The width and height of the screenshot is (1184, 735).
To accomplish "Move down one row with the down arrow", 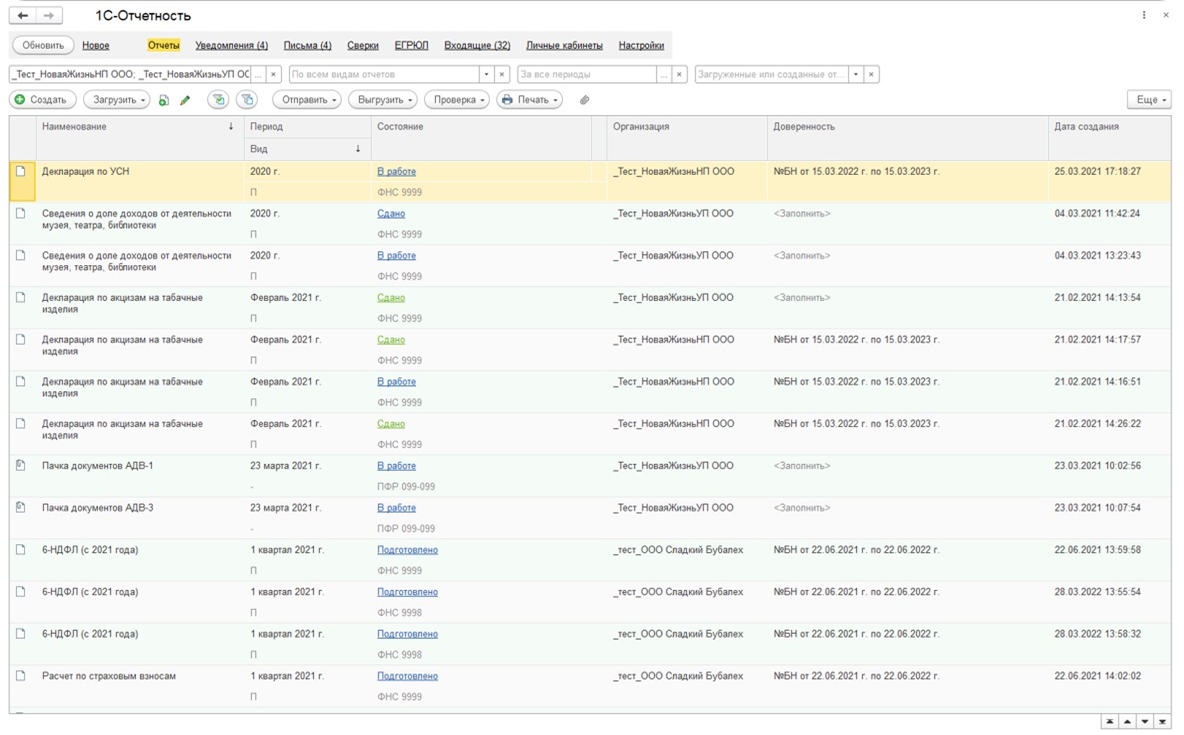I will click(1145, 722).
